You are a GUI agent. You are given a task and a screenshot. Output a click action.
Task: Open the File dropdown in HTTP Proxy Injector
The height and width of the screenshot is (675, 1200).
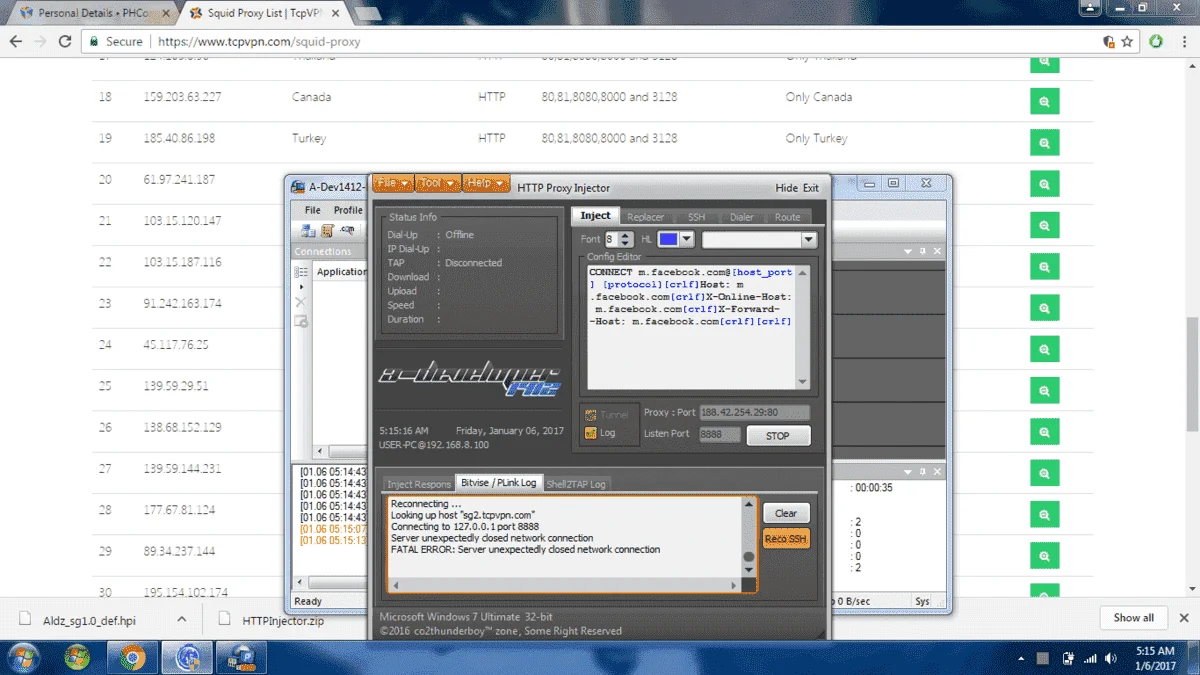pyautogui.click(x=391, y=184)
